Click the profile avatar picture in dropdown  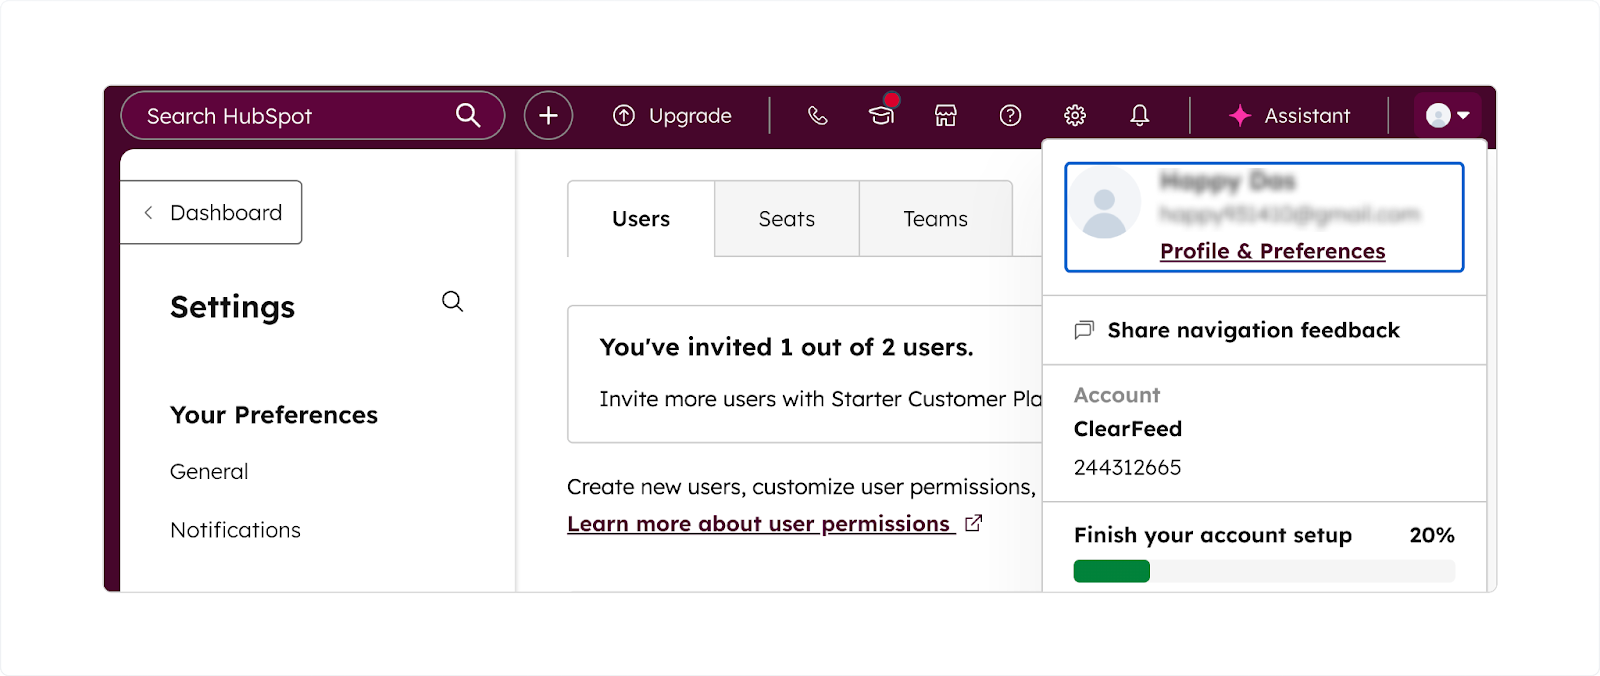pos(1105,203)
